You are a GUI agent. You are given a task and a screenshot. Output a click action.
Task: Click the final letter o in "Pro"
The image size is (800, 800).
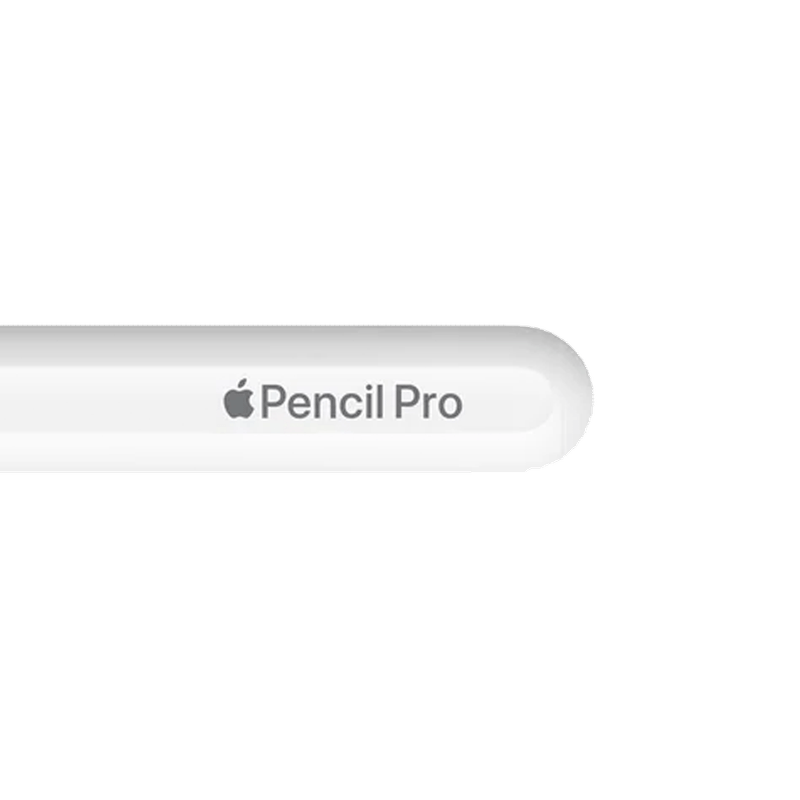pyautogui.click(x=450, y=406)
